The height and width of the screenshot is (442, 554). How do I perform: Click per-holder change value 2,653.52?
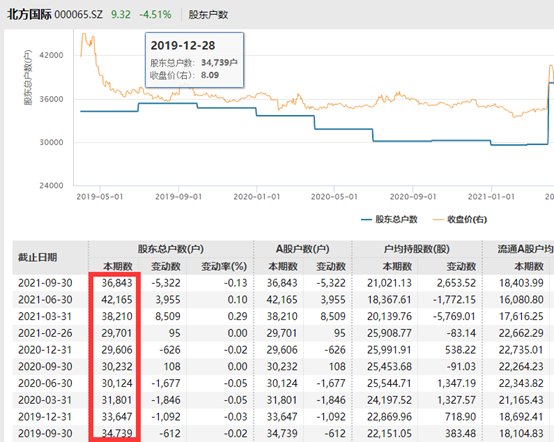click(x=456, y=283)
